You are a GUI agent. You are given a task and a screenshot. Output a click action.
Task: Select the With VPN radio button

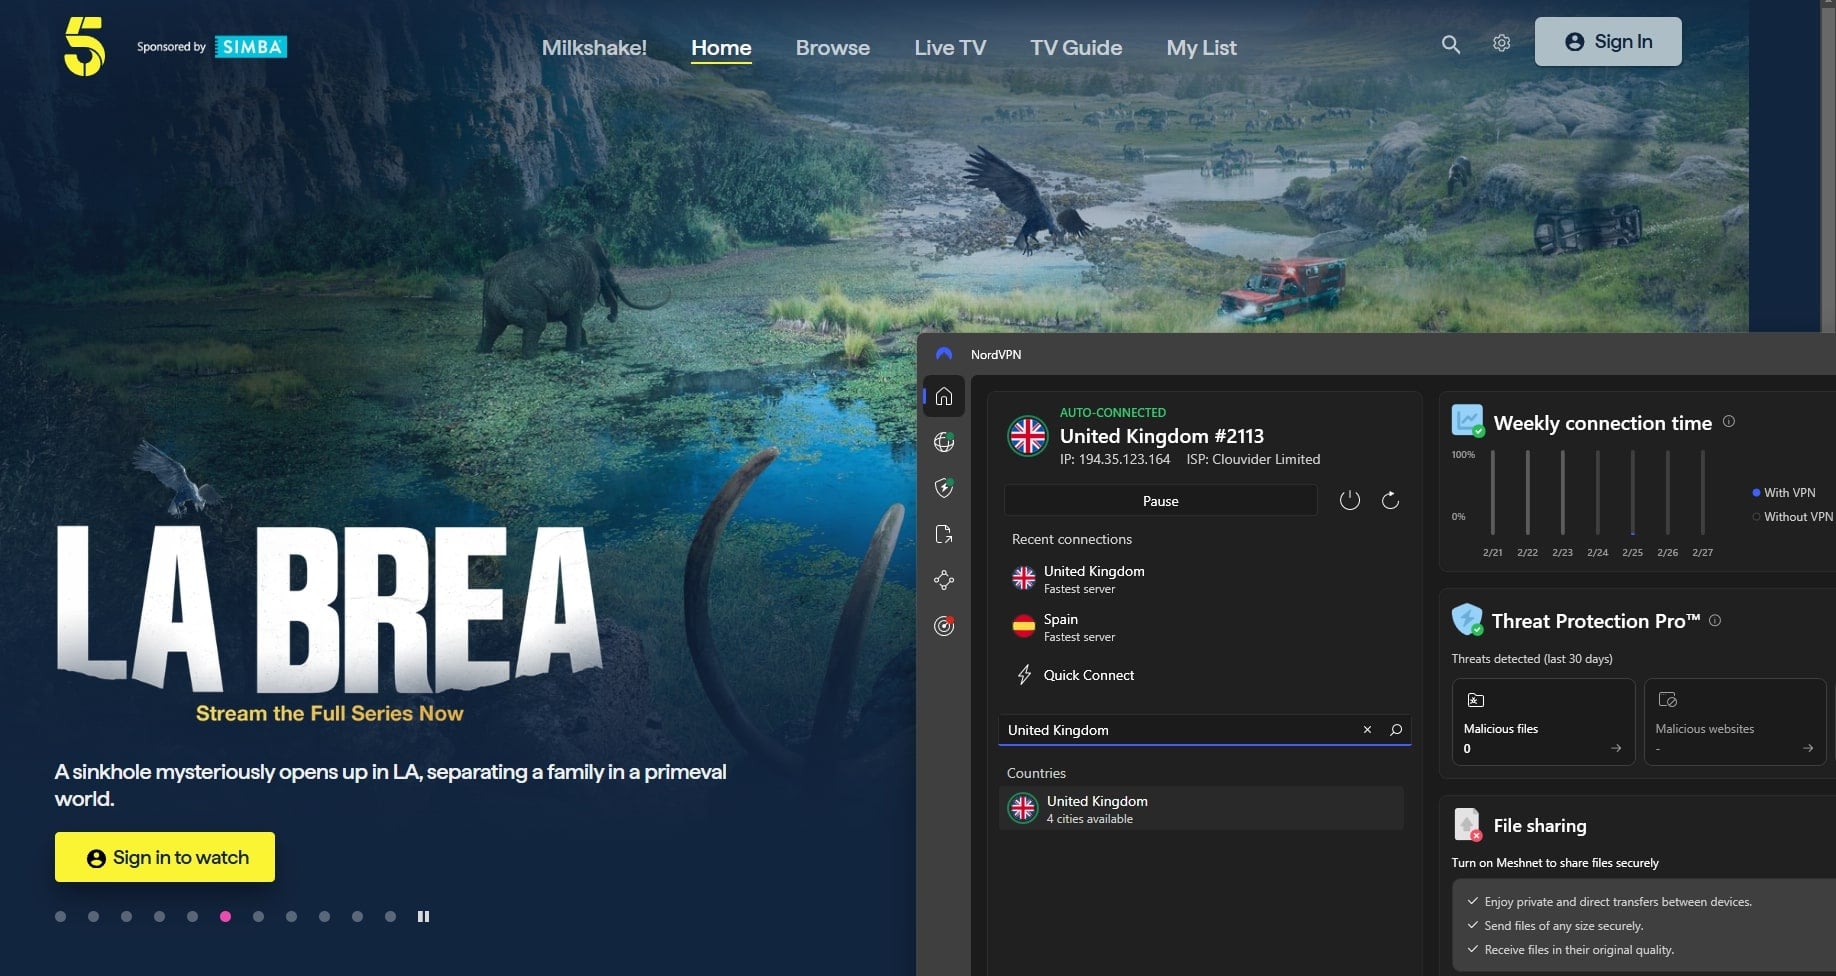(x=1756, y=492)
